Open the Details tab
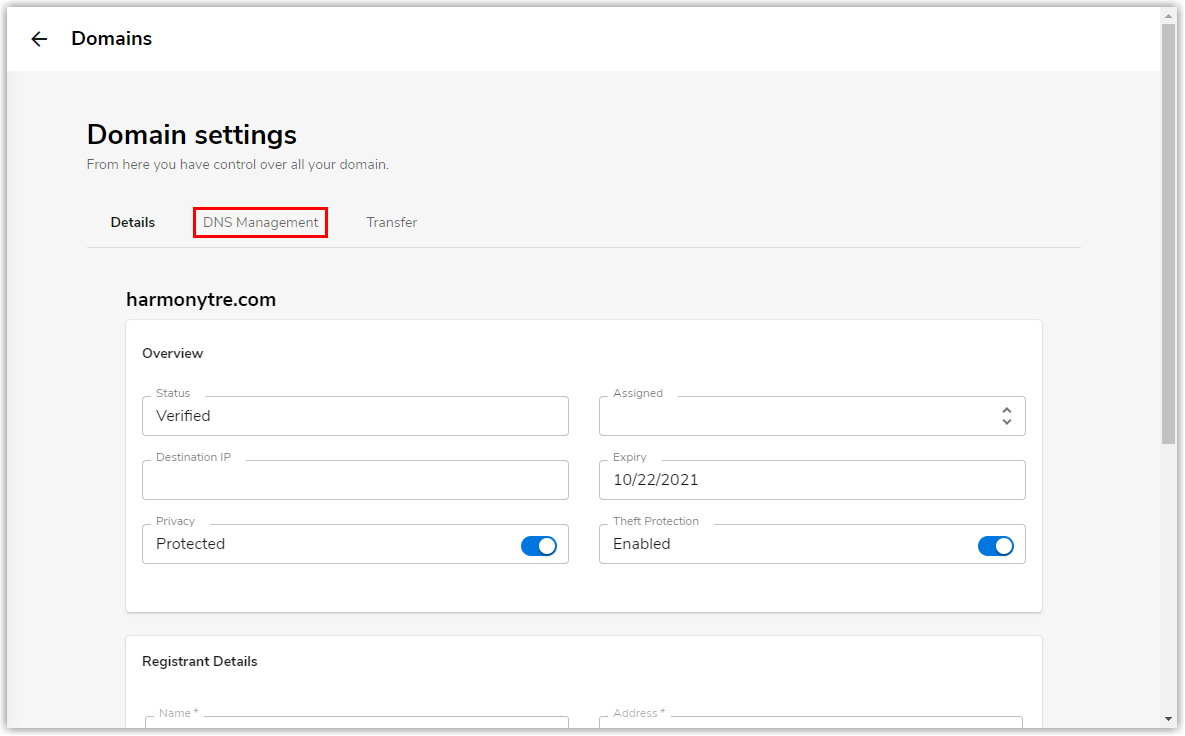The image size is (1185, 736). point(132,222)
